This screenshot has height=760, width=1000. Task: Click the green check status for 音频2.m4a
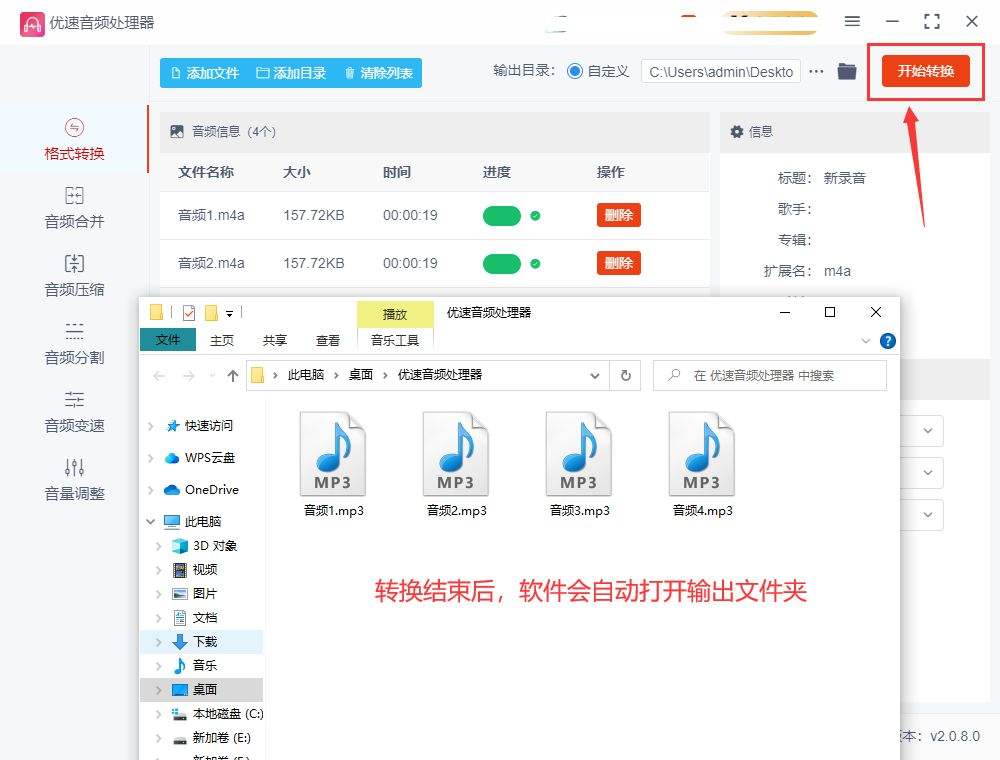[536, 263]
